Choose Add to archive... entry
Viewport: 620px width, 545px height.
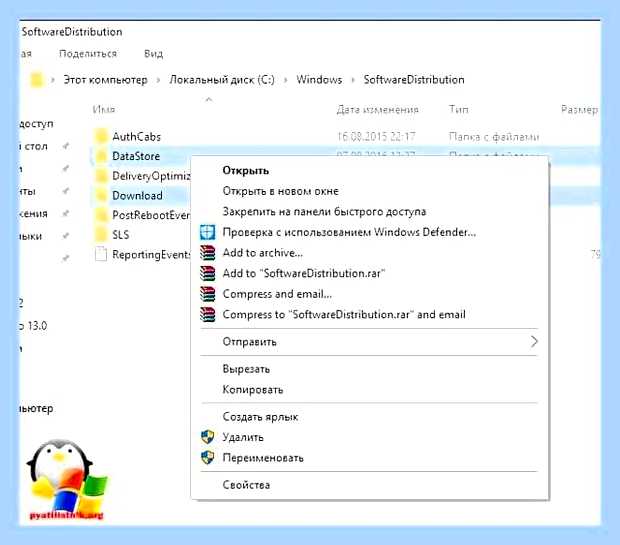point(263,253)
